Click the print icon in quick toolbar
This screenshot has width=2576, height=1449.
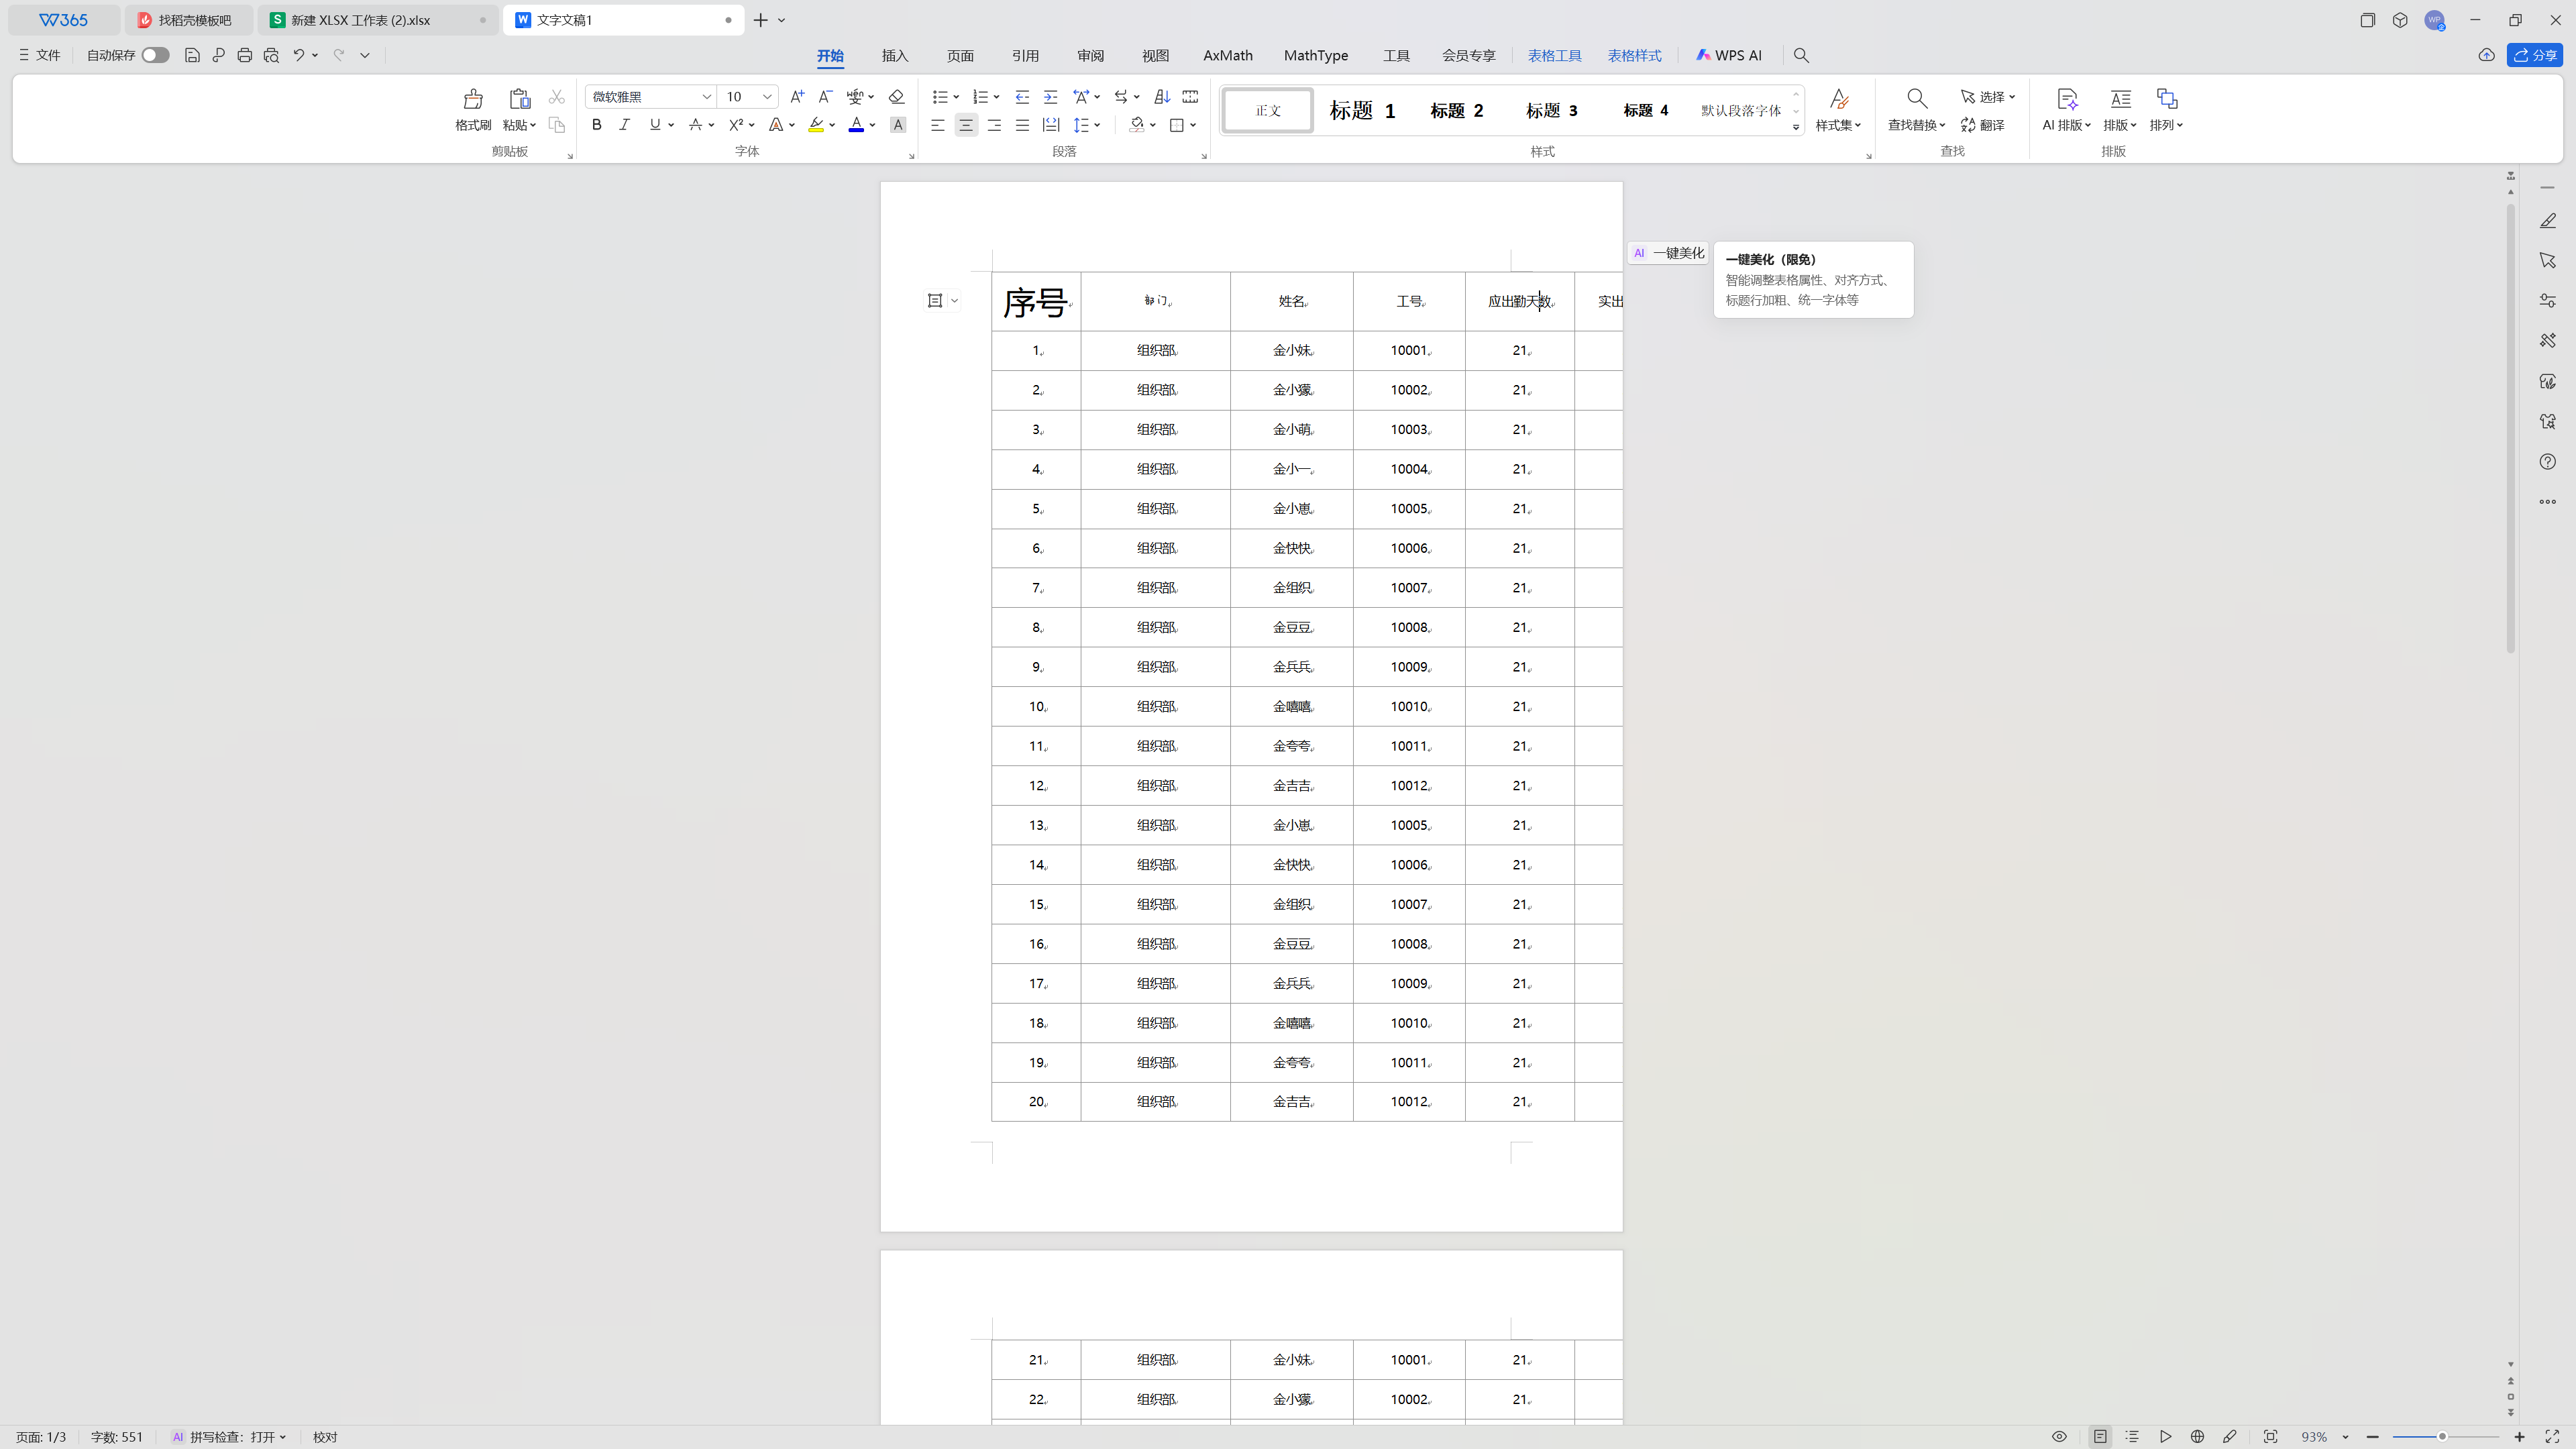pyautogui.click(x=244, y=56)
